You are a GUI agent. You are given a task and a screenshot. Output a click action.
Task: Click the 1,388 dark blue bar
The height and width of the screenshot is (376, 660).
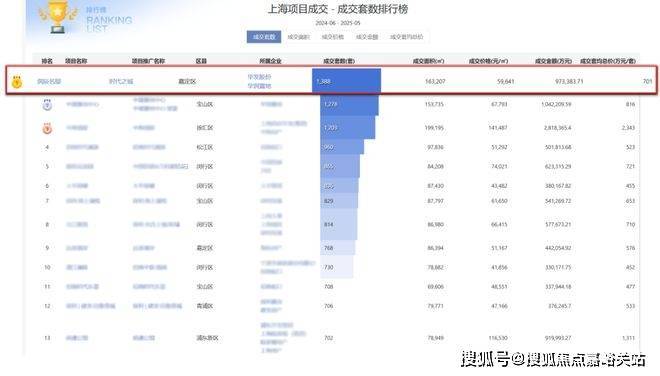coord(346,81)
